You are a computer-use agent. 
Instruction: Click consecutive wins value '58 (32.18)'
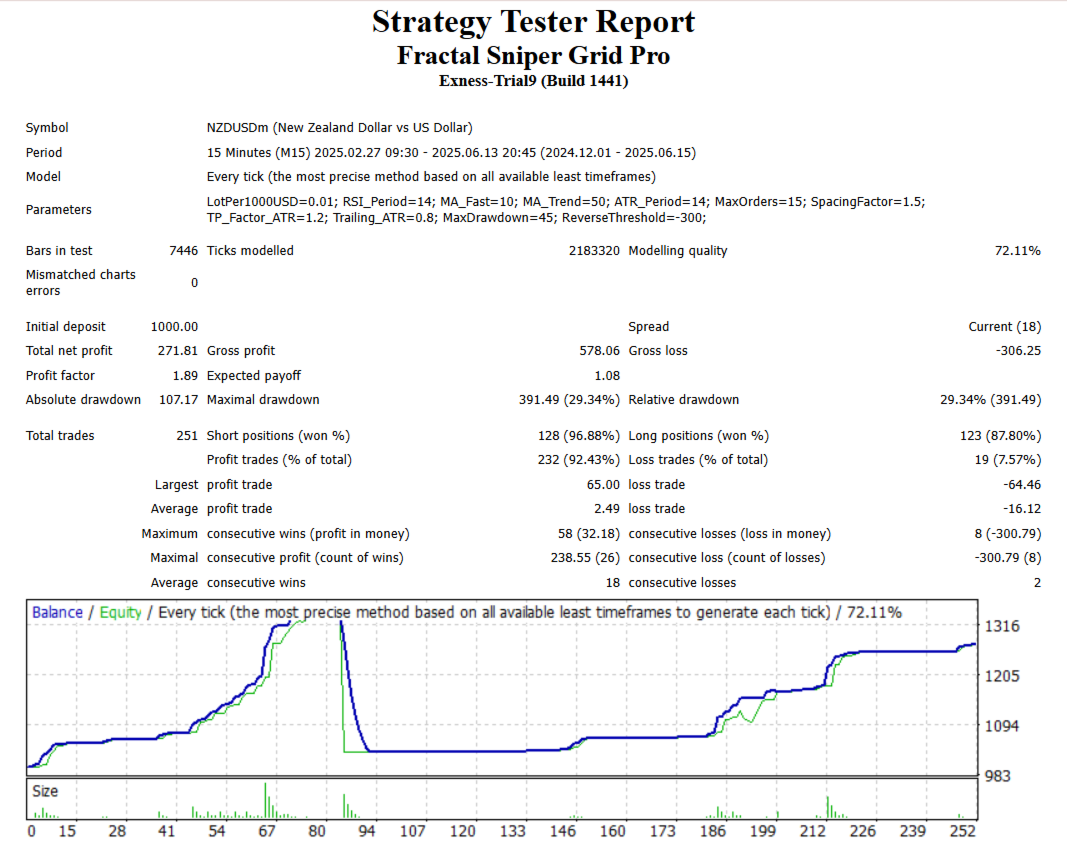pos(589,534)
